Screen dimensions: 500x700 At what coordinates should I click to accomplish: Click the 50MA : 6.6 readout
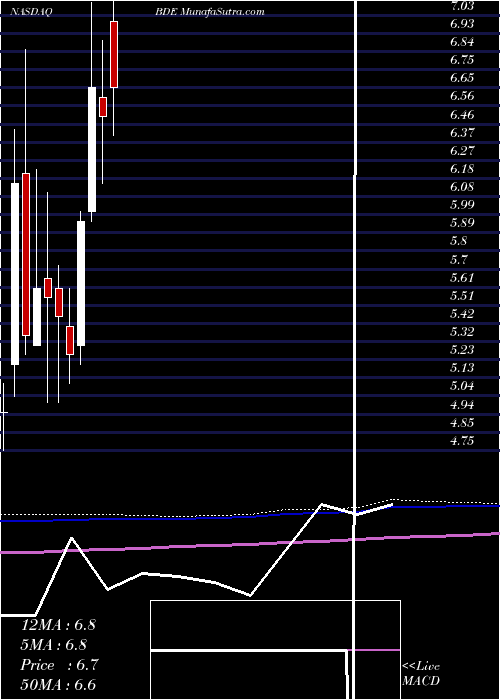58,685
